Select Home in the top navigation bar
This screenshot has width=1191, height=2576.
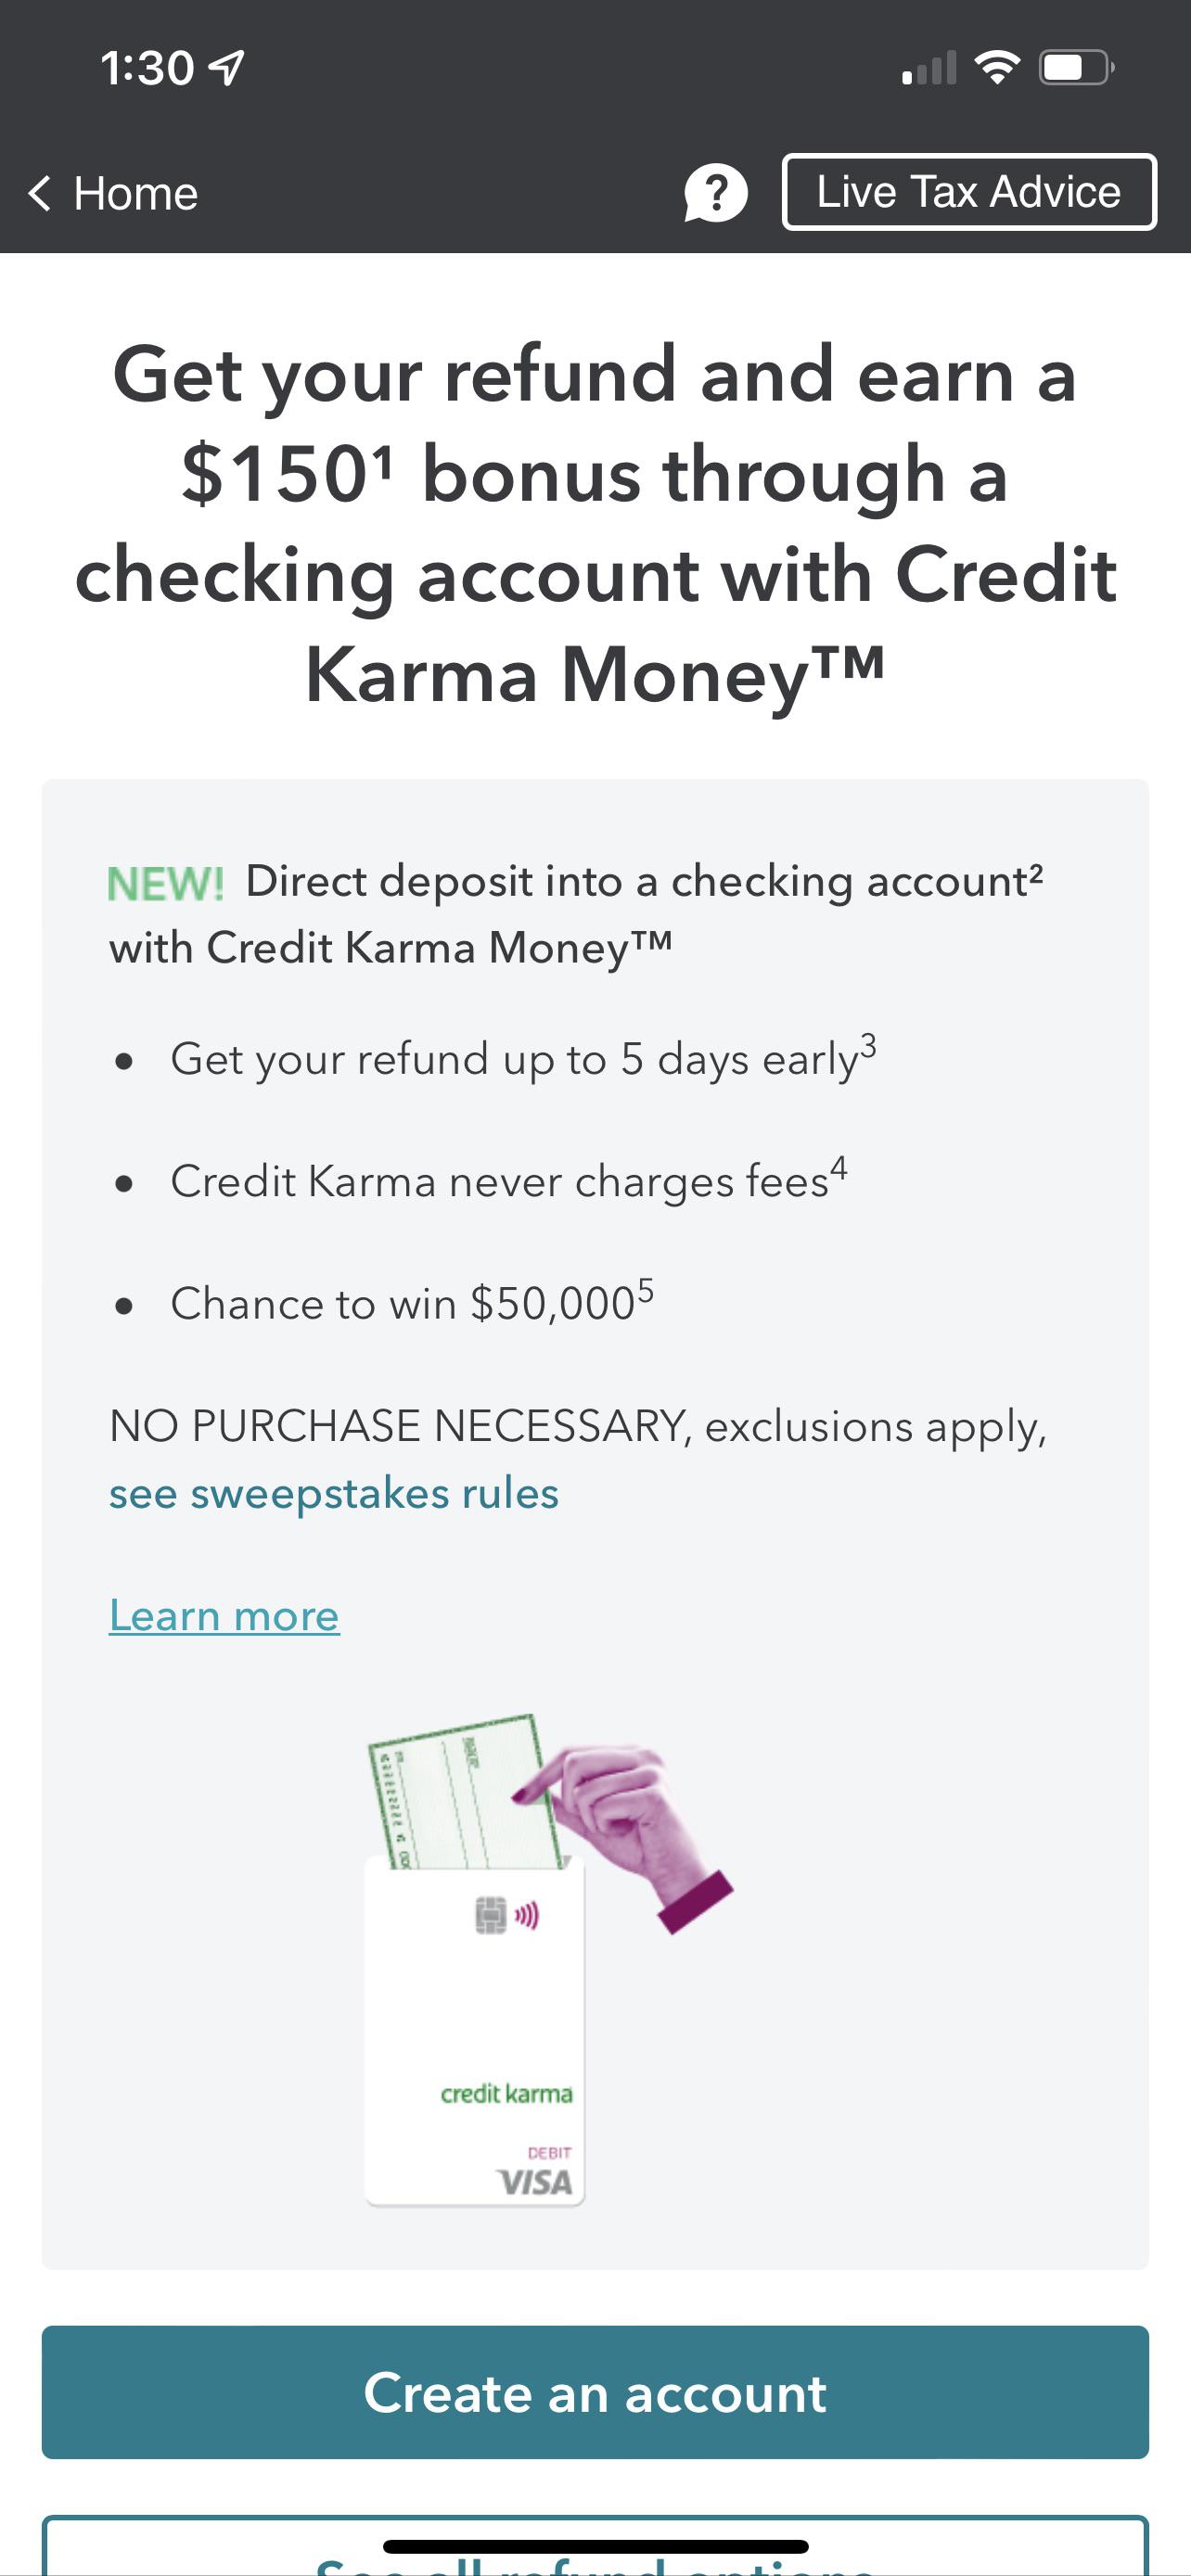(x=135, y=192)
